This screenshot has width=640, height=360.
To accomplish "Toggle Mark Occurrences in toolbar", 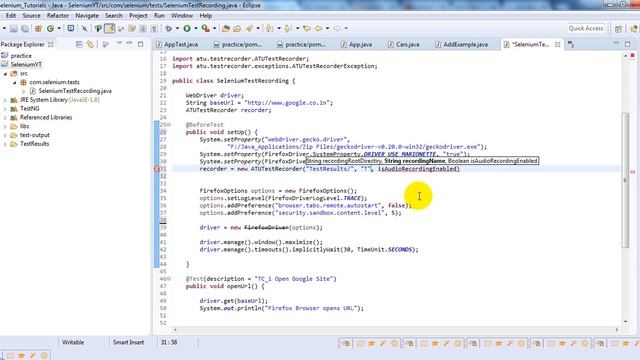I will pos(109,28).
